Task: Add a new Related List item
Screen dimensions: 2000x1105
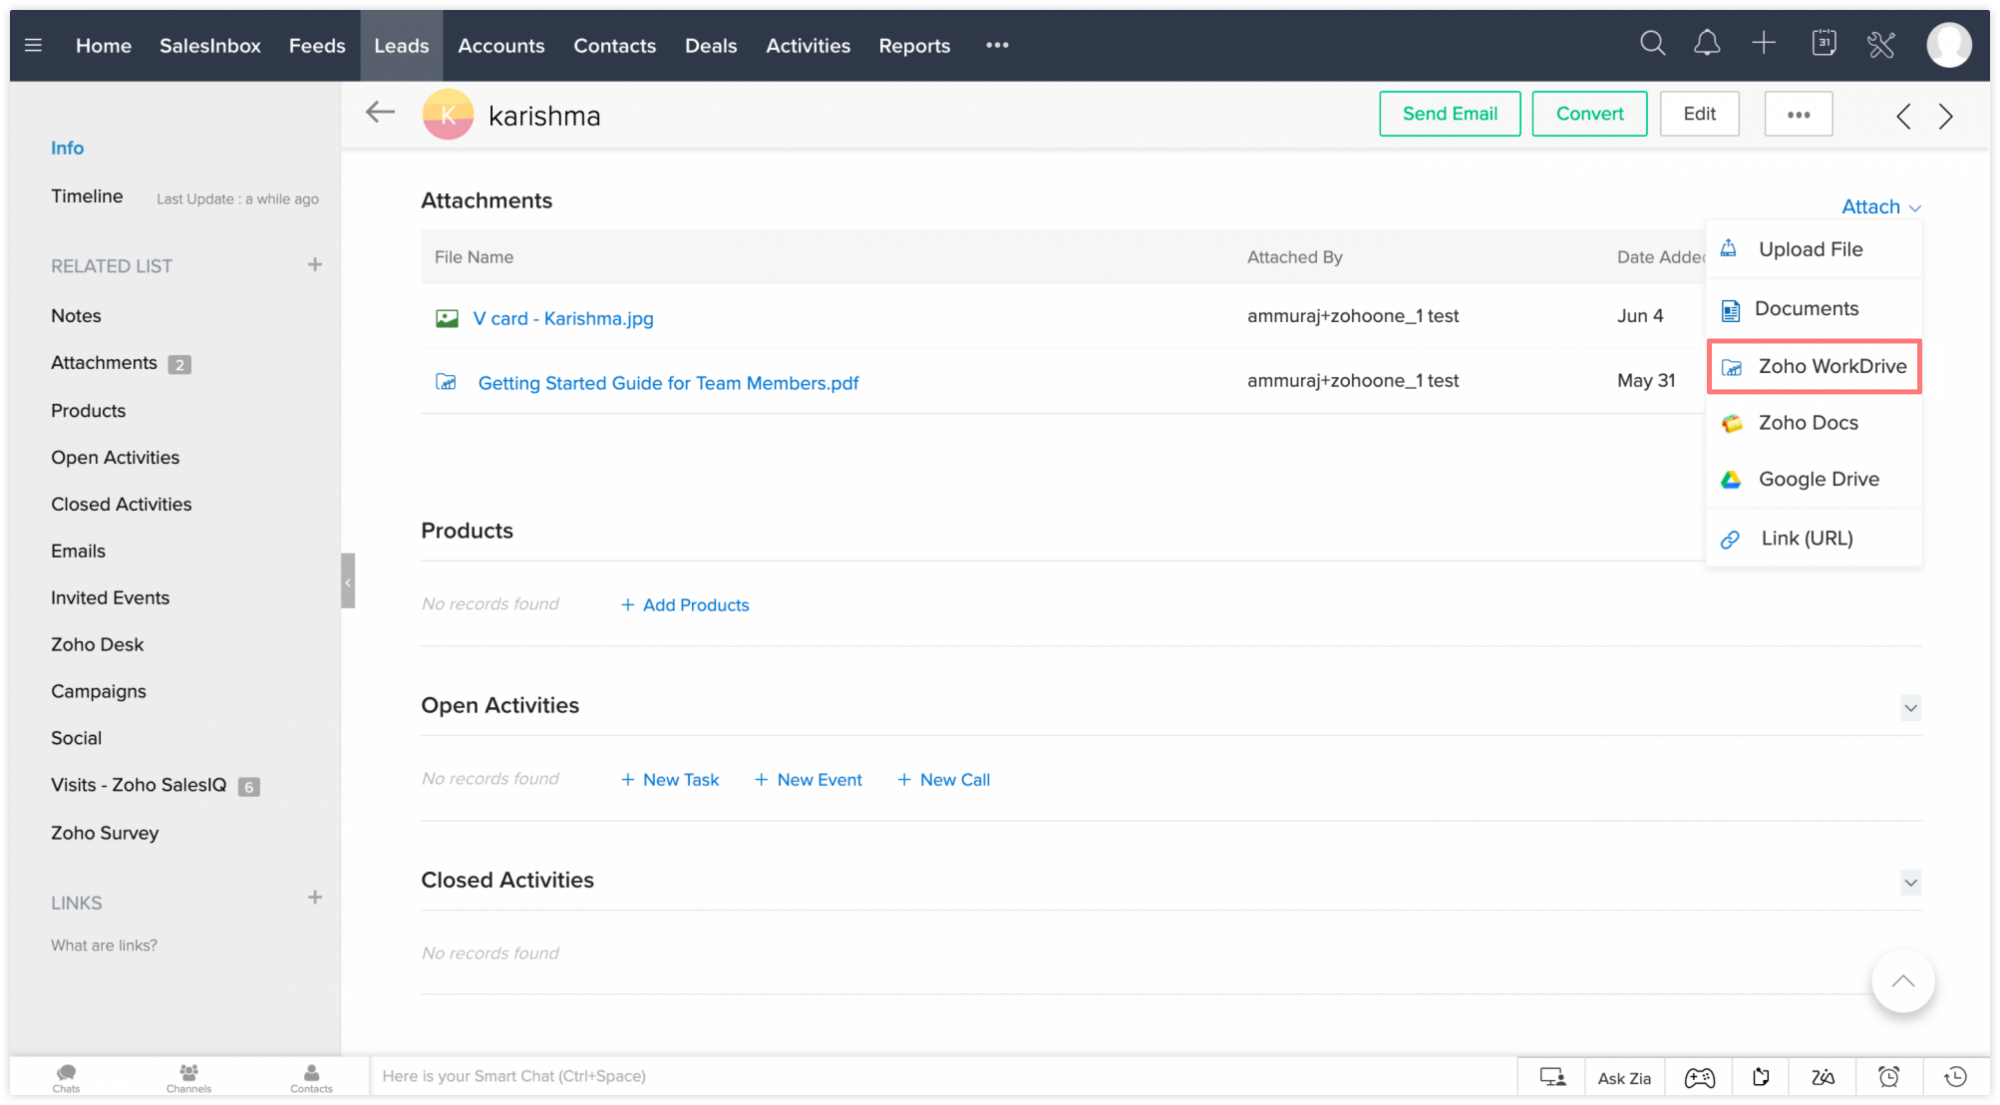Action: click(x=314, y=264)
